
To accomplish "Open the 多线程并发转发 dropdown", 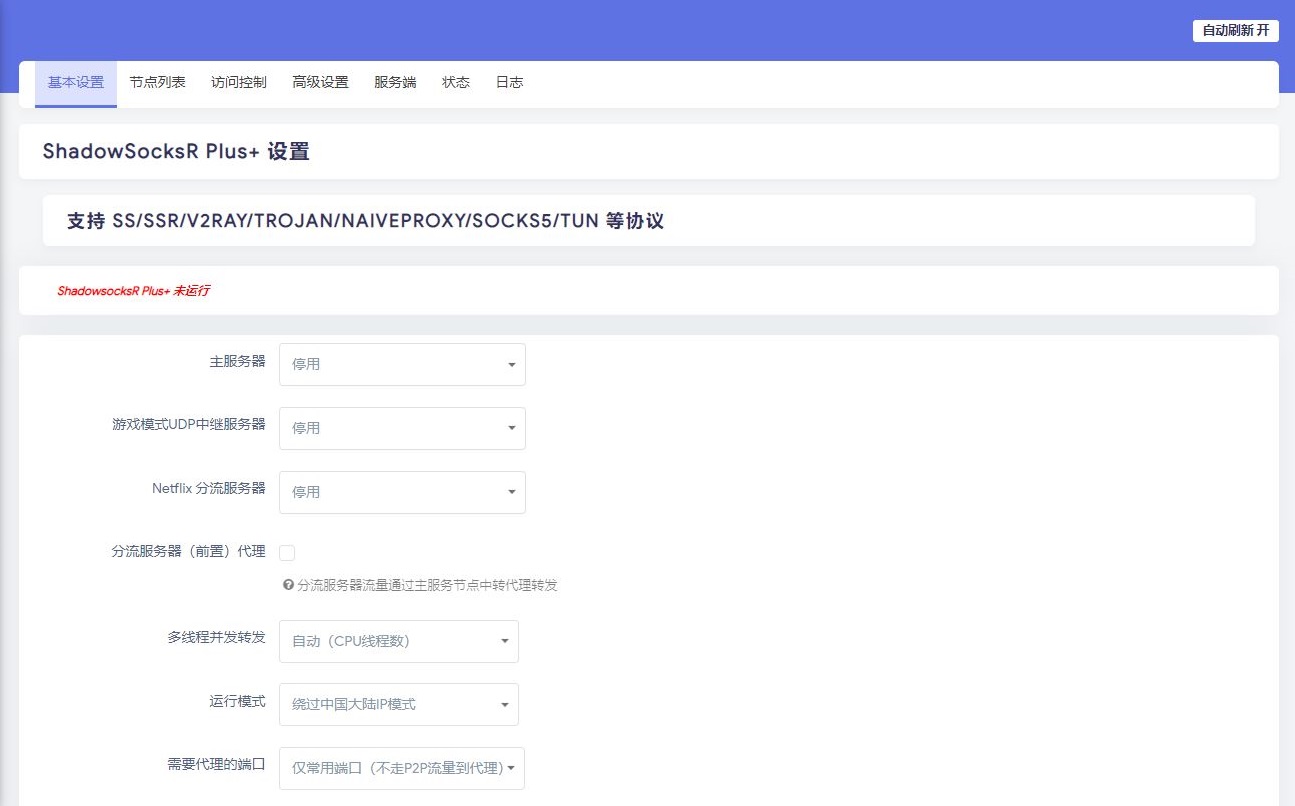I will click(399, 641).
